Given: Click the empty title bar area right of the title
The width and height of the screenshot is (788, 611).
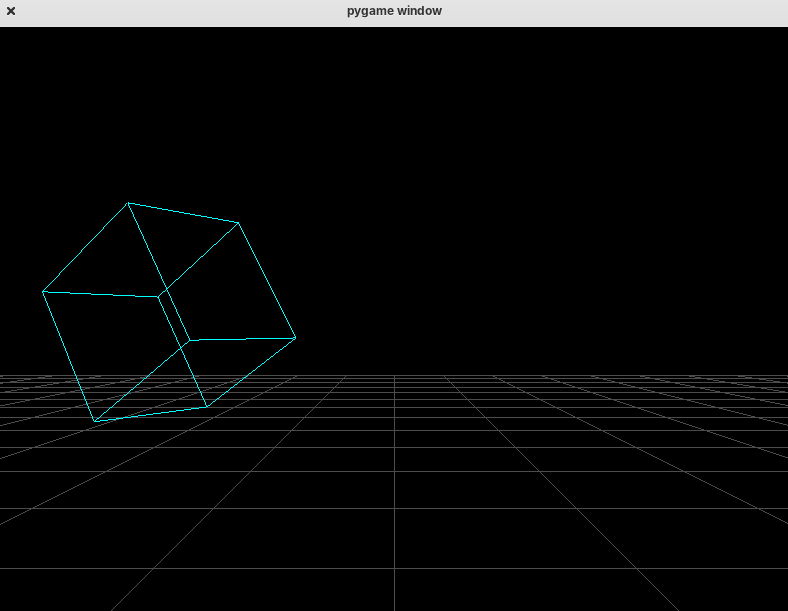Looking at the screenshot, I should pos(620,11).
